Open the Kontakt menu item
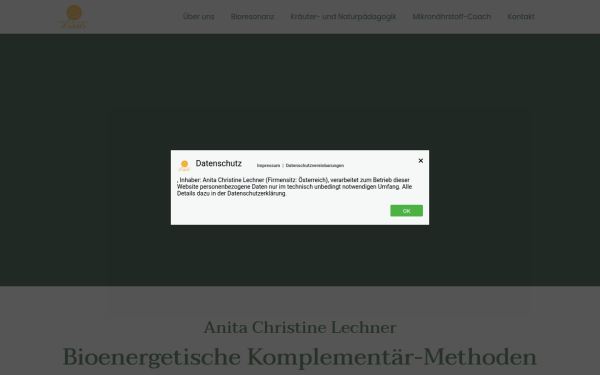The height and width of the screenshot is (375, 600). tap(521, 17)
